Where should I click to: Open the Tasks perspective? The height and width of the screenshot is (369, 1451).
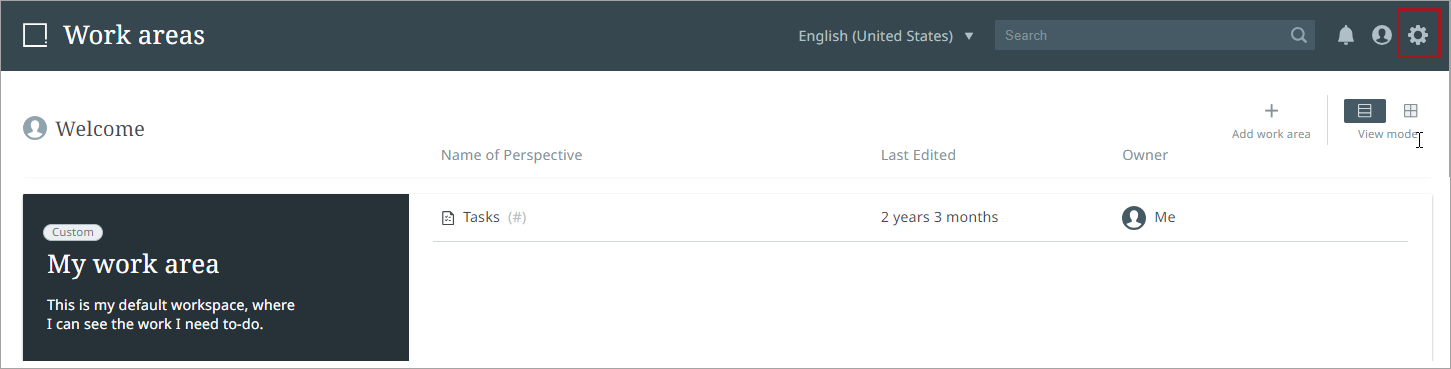481,217
